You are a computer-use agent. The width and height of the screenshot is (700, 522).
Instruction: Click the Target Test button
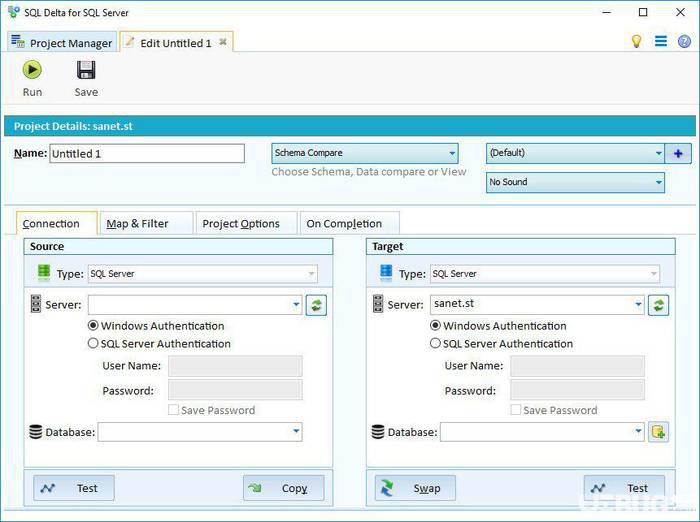(624, 488)
